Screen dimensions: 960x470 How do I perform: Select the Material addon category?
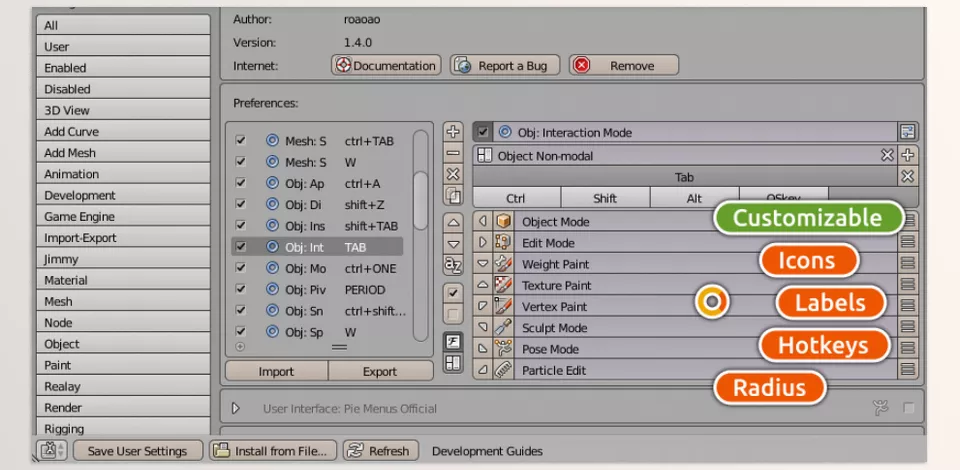pos(123,280)
